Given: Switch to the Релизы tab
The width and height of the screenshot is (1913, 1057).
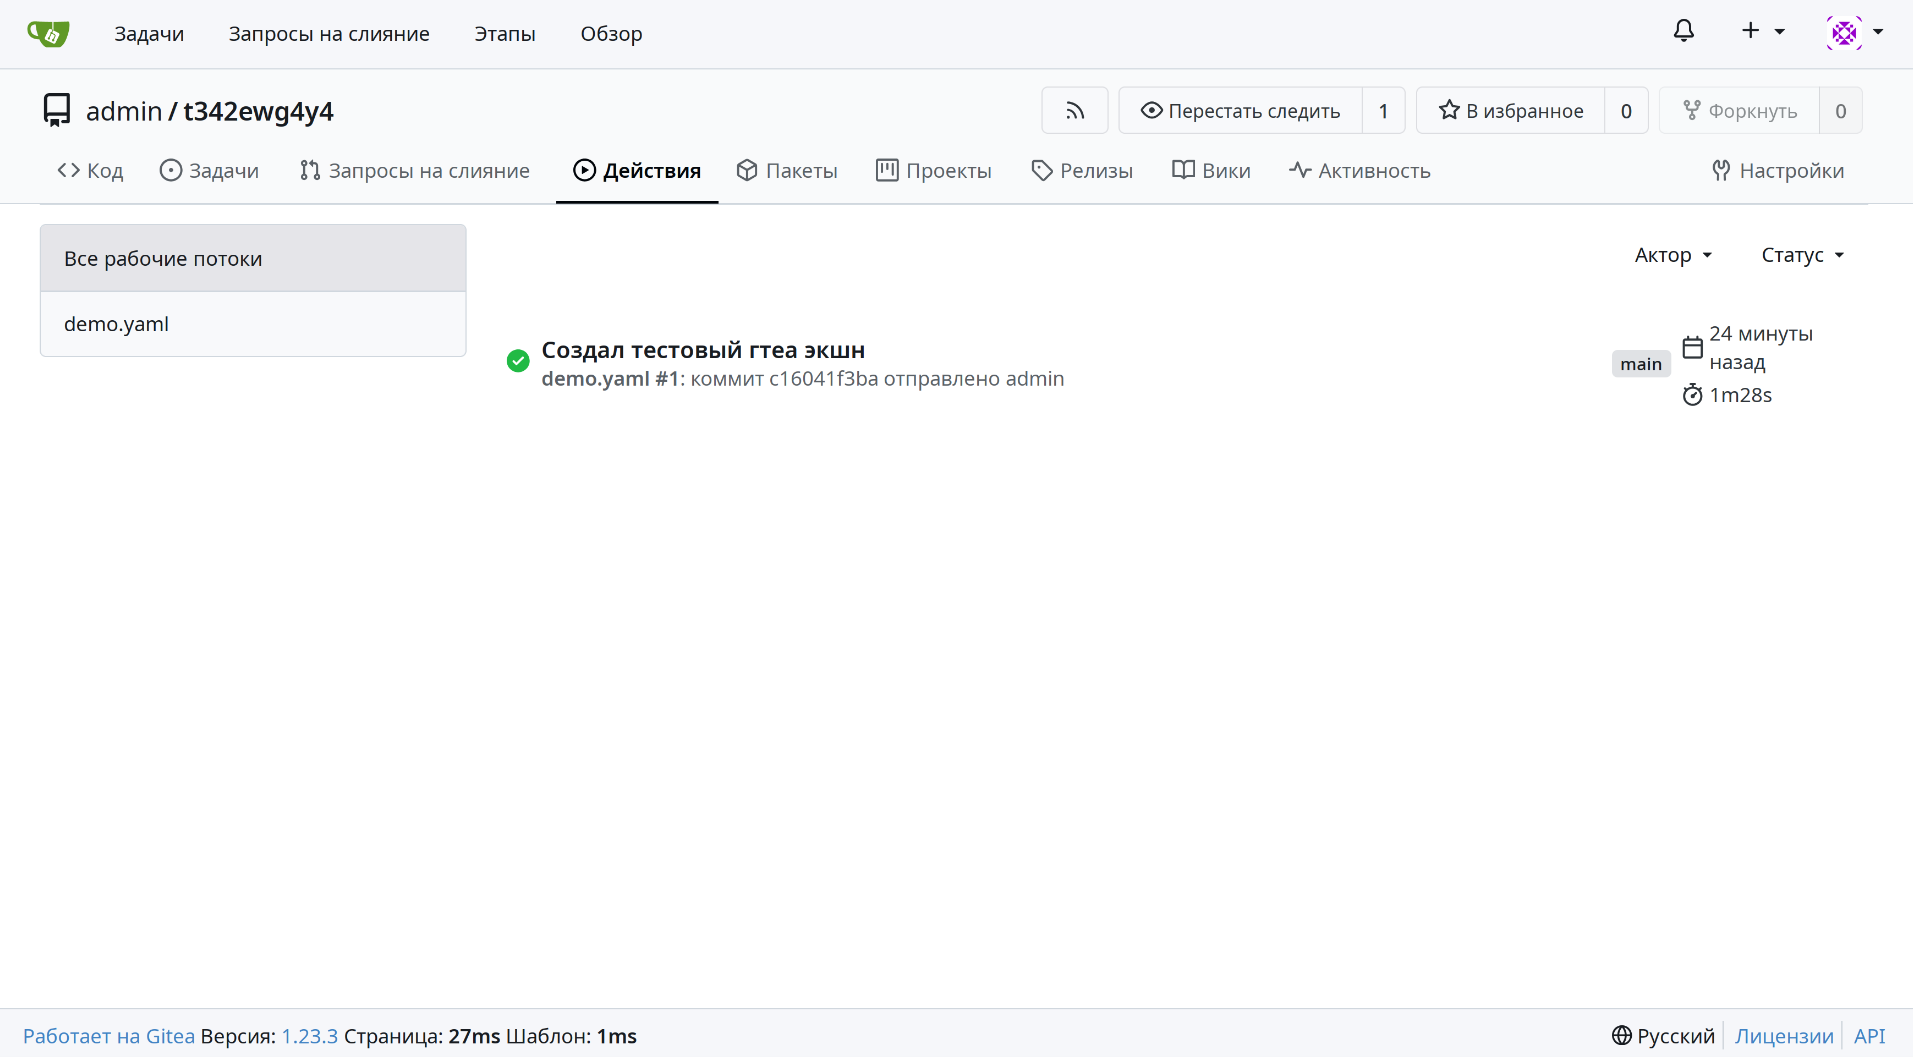Looking at the screenshot, I should 1082,171.
